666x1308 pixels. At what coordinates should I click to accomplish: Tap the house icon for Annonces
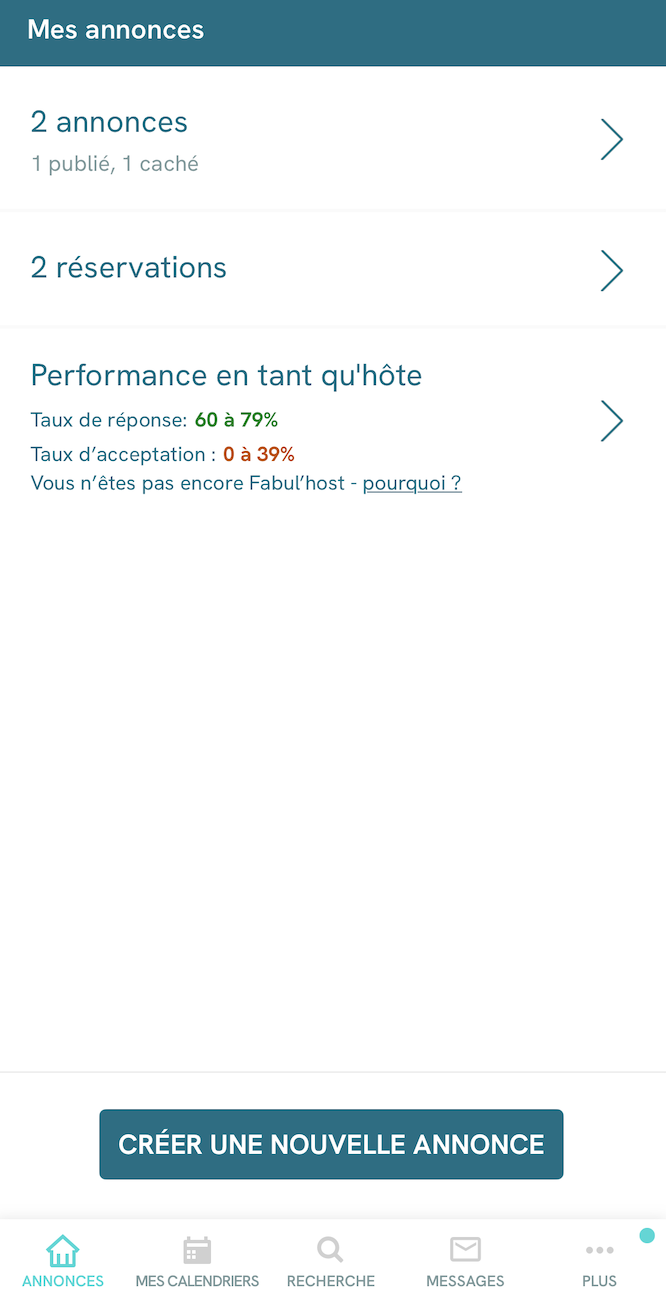pos(62,1251)
